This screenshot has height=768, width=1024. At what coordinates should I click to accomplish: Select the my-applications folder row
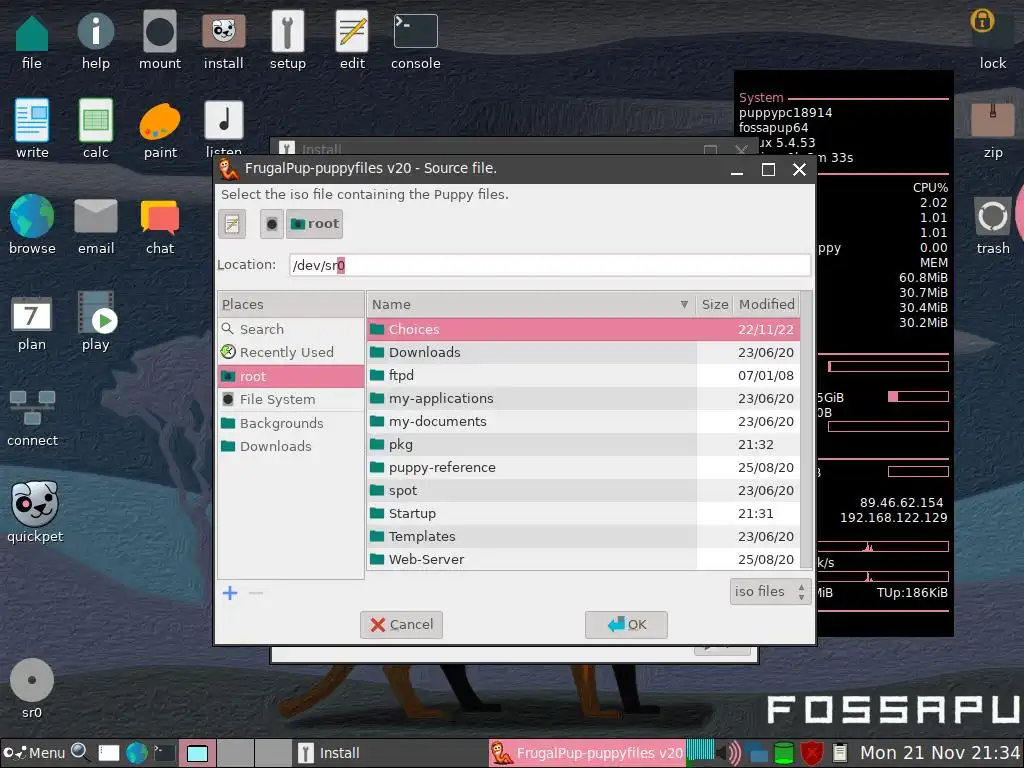point(583,398)
